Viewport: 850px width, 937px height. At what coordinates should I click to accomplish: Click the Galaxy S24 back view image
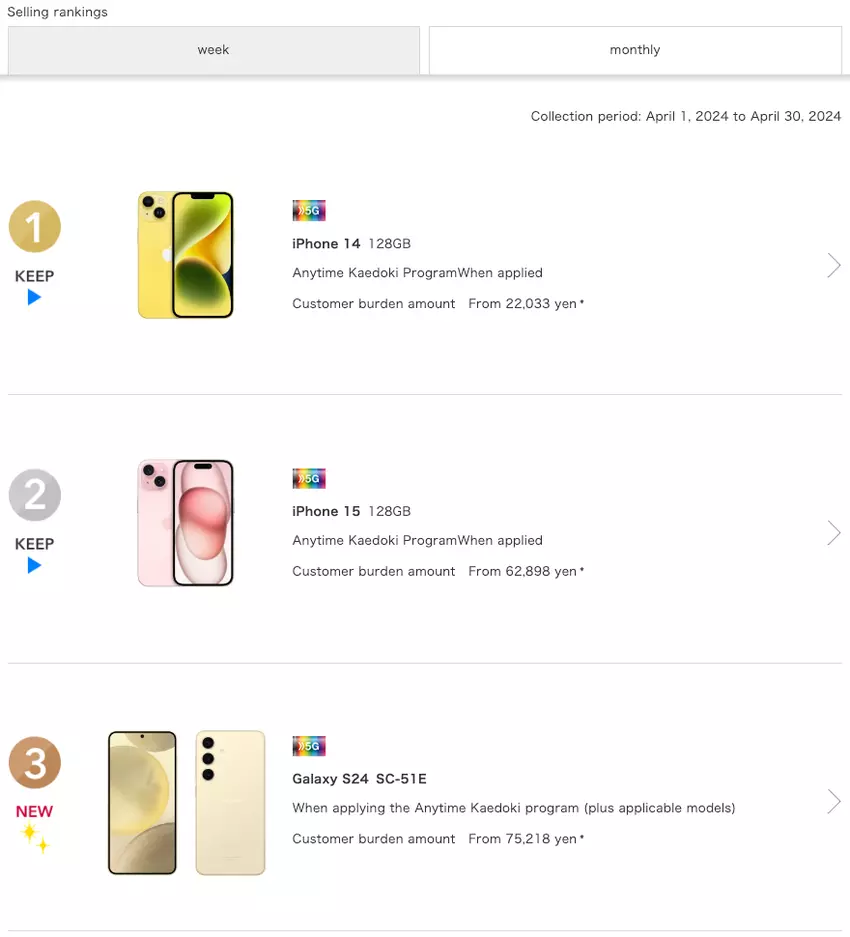tap(230, 802)
